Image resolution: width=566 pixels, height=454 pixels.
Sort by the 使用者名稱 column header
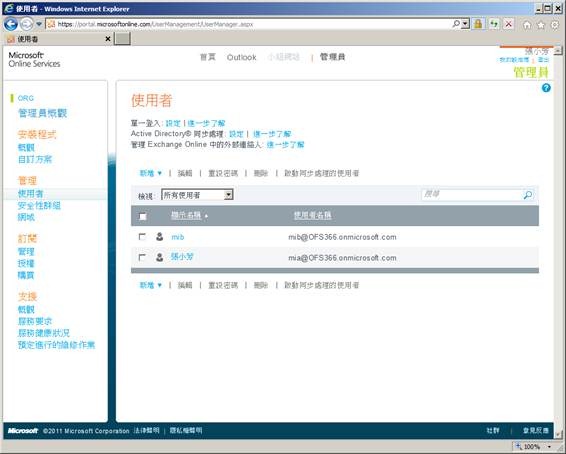tap(313, 215)
